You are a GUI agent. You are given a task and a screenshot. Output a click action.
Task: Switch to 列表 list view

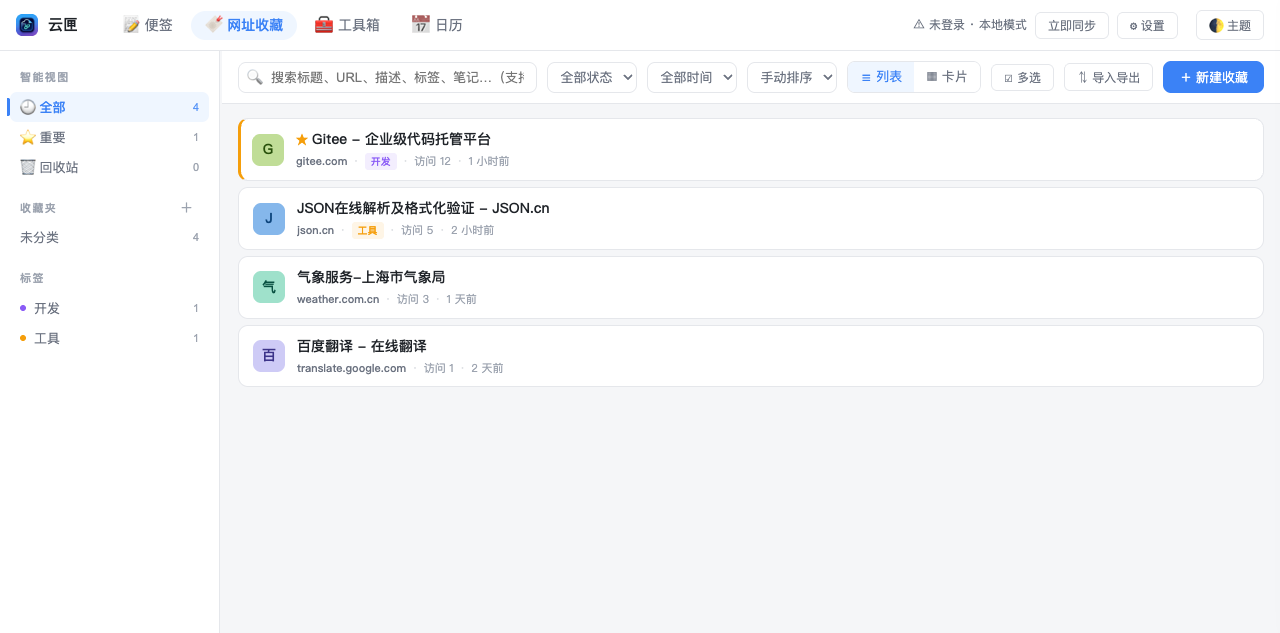[881, 77]
